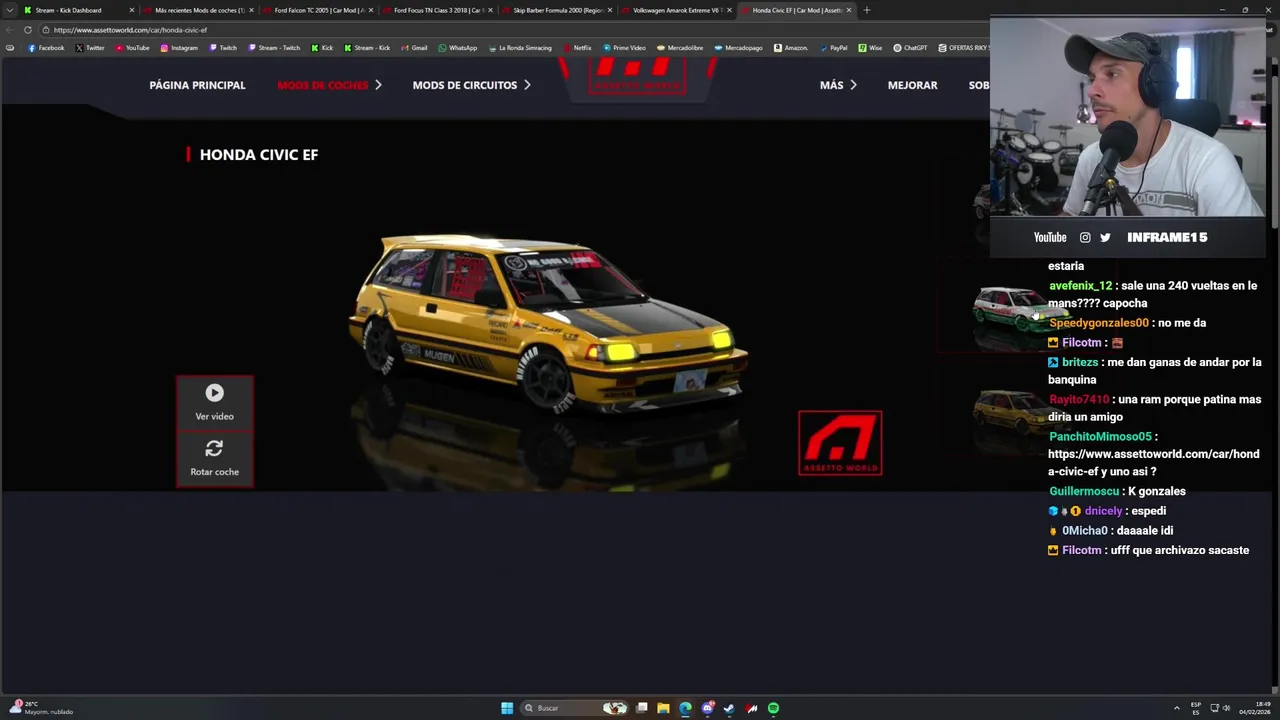Viewport: 1280px width, 720px height.
Task: Click the Assetto World red logo badge
Action: [x=840, y=443]
